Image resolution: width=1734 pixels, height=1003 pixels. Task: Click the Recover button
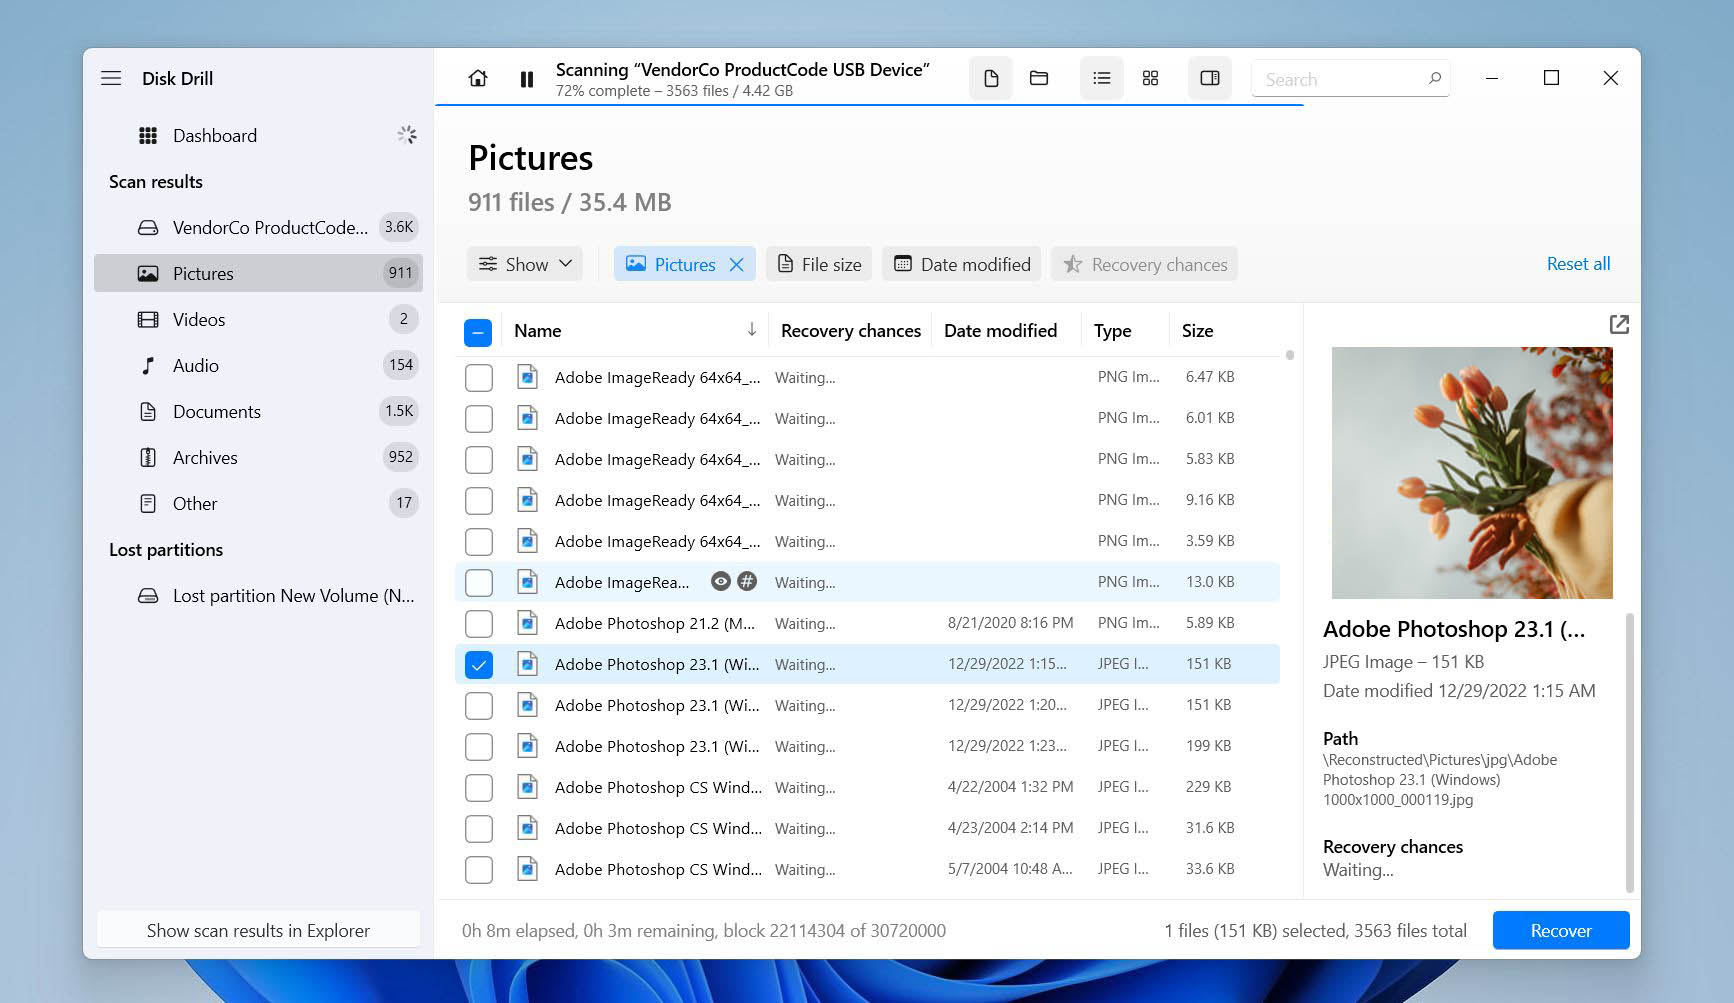(1561, 930)
